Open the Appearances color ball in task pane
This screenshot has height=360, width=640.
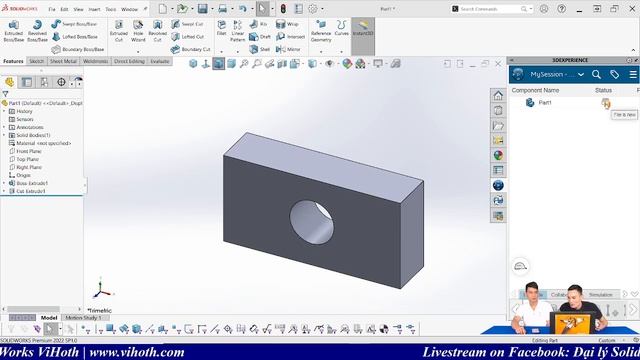point(498,155)
